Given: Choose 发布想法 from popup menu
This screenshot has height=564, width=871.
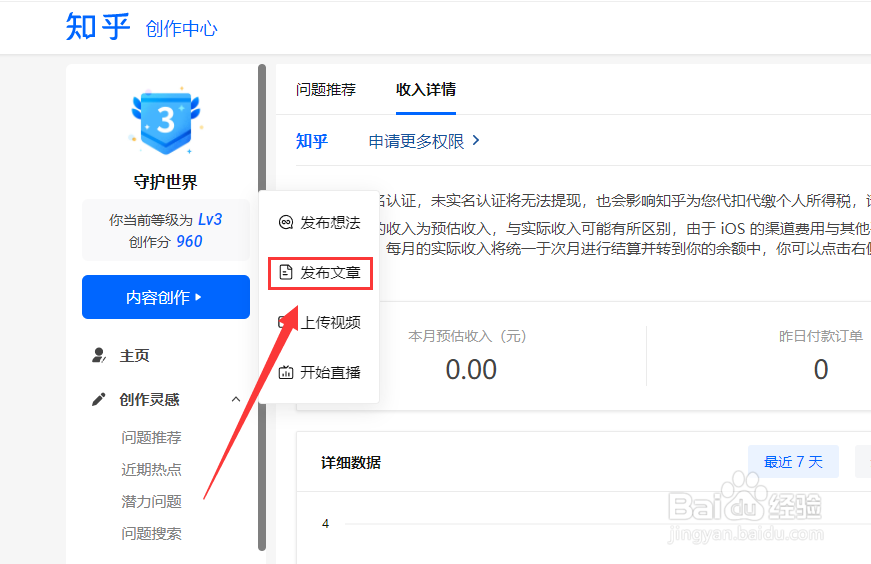Looking at the screenshot, I should tap(319, 223).
